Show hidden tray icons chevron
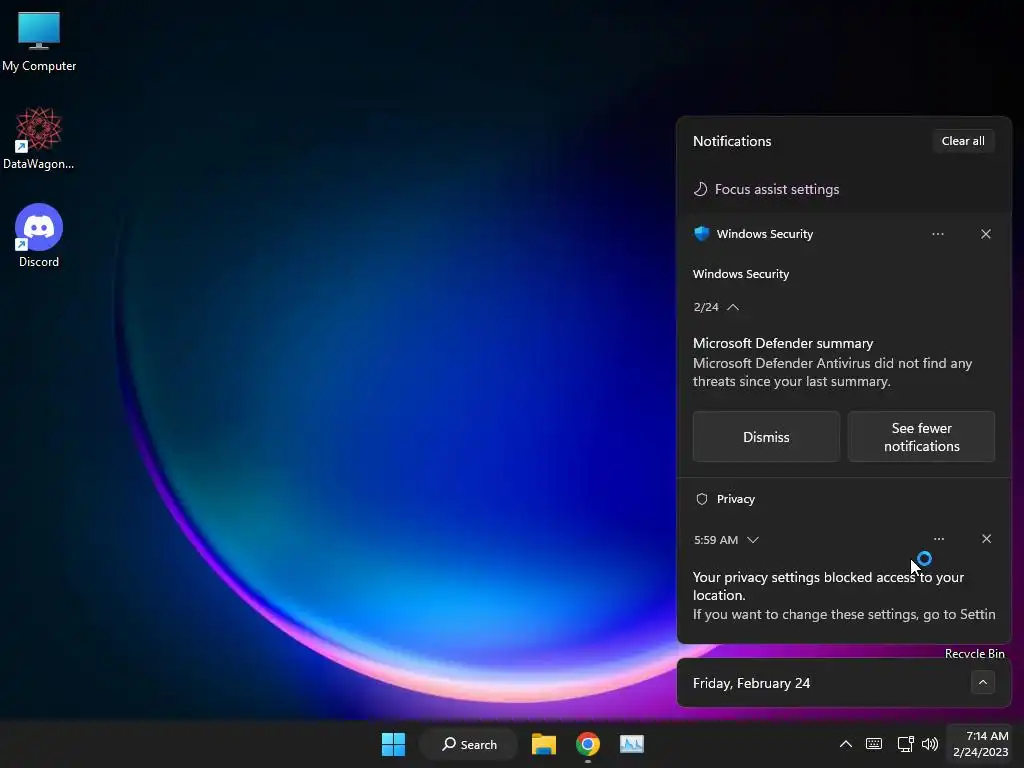Image resolution: width=1024 pixels, height=768 pixels. pos(845,744)
